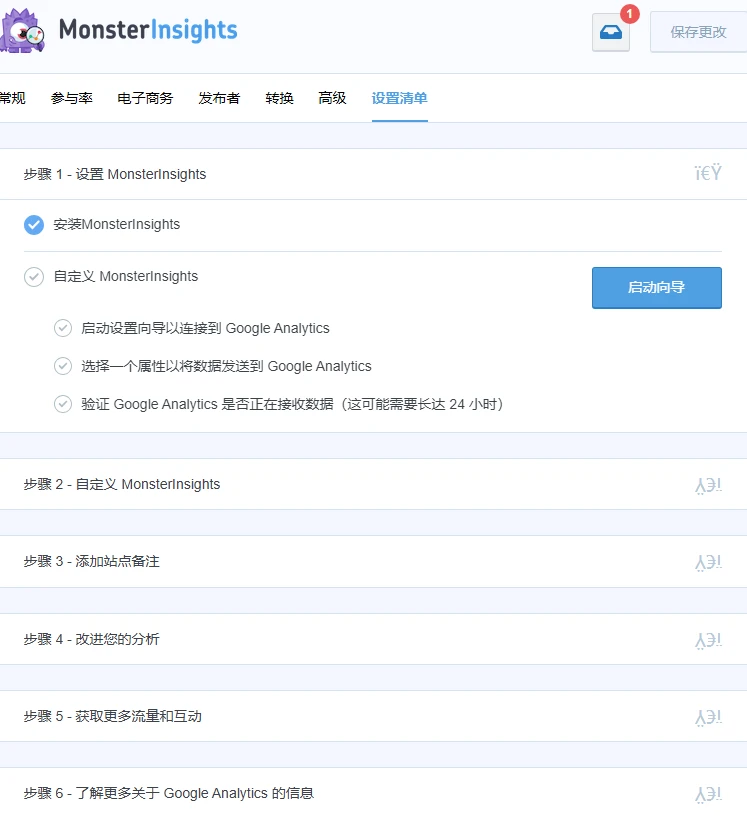Click checkmark beside 验证 Google Analytics 是否正在接收数据

(63, 404)
